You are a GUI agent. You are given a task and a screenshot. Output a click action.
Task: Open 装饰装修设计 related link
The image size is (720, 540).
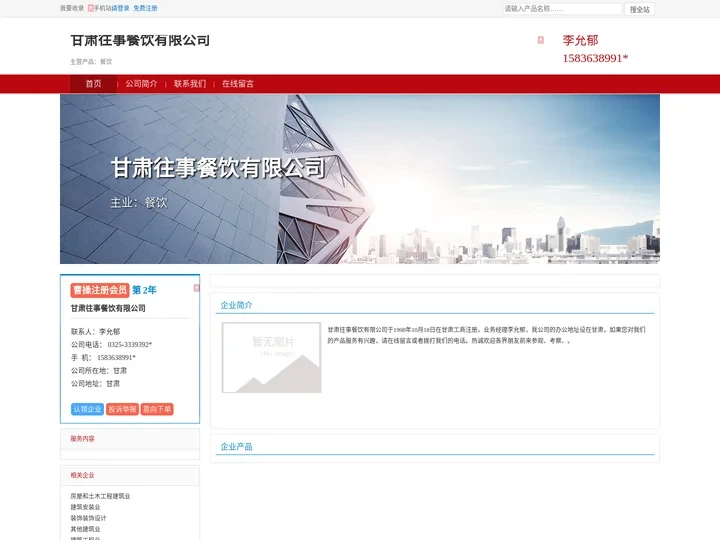click(88, 518)
